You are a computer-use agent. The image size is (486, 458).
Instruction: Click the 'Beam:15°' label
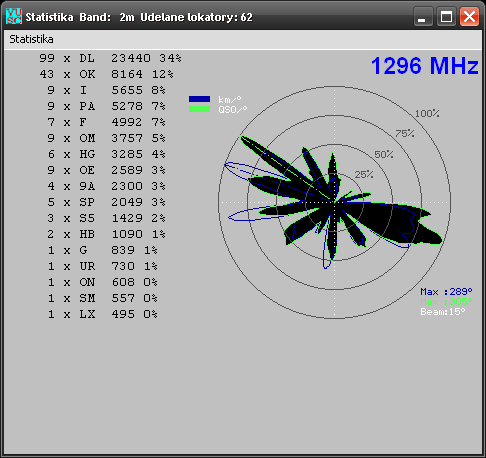443,312
